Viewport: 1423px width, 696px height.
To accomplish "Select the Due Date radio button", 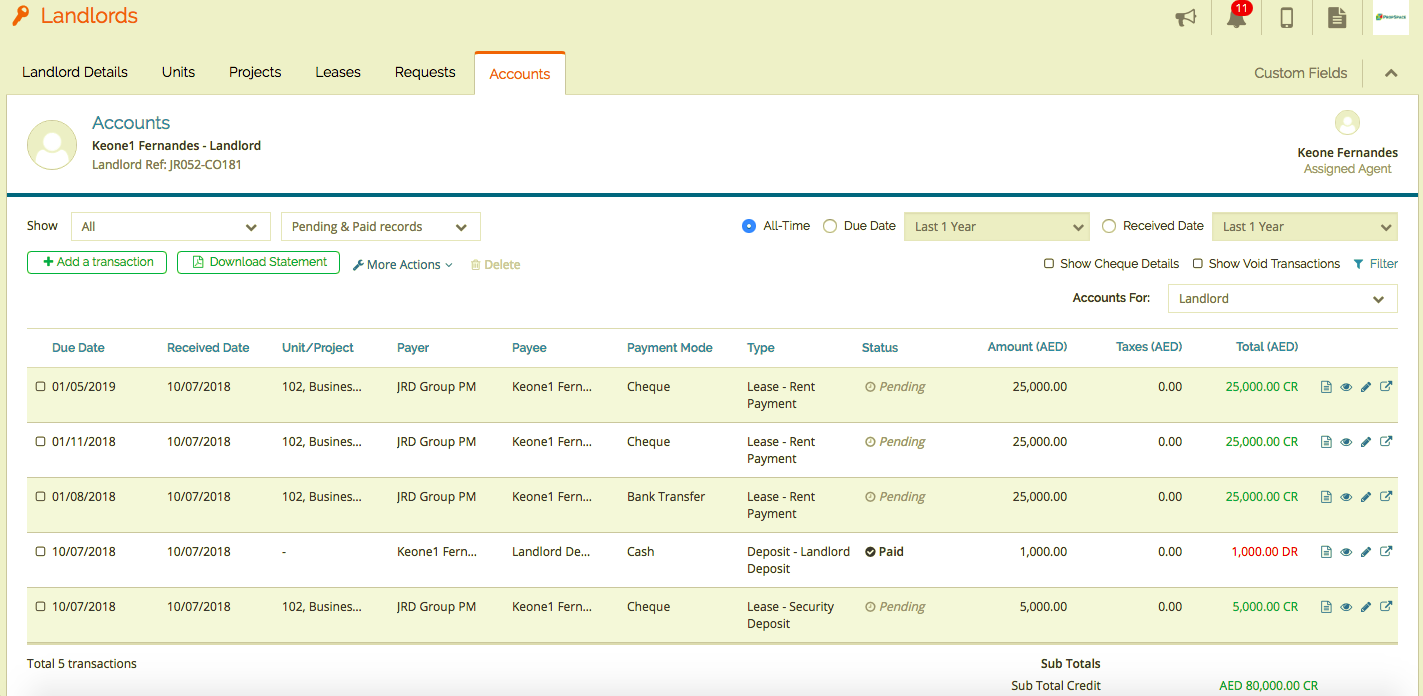I will pyautogui.click(x=830, y=225).
